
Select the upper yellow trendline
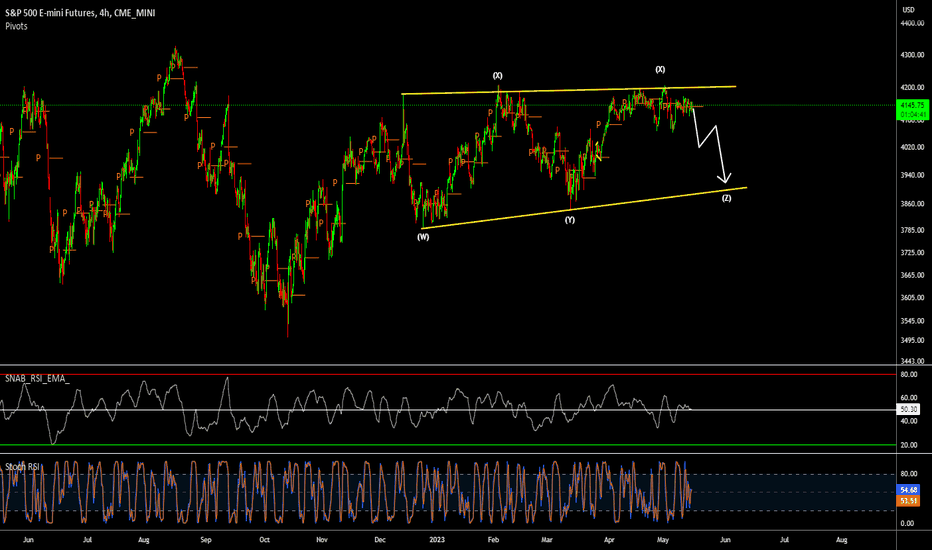569,90
